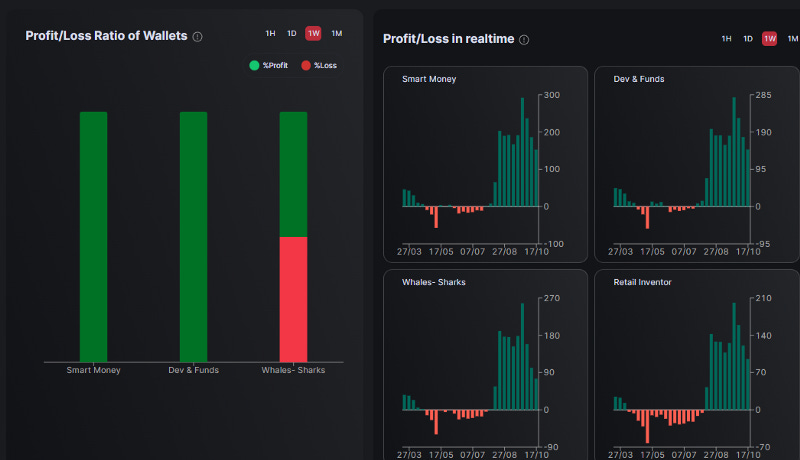800x460 pixels.
Task: Click the Smart Money chart card title
Action: [429, 79]
